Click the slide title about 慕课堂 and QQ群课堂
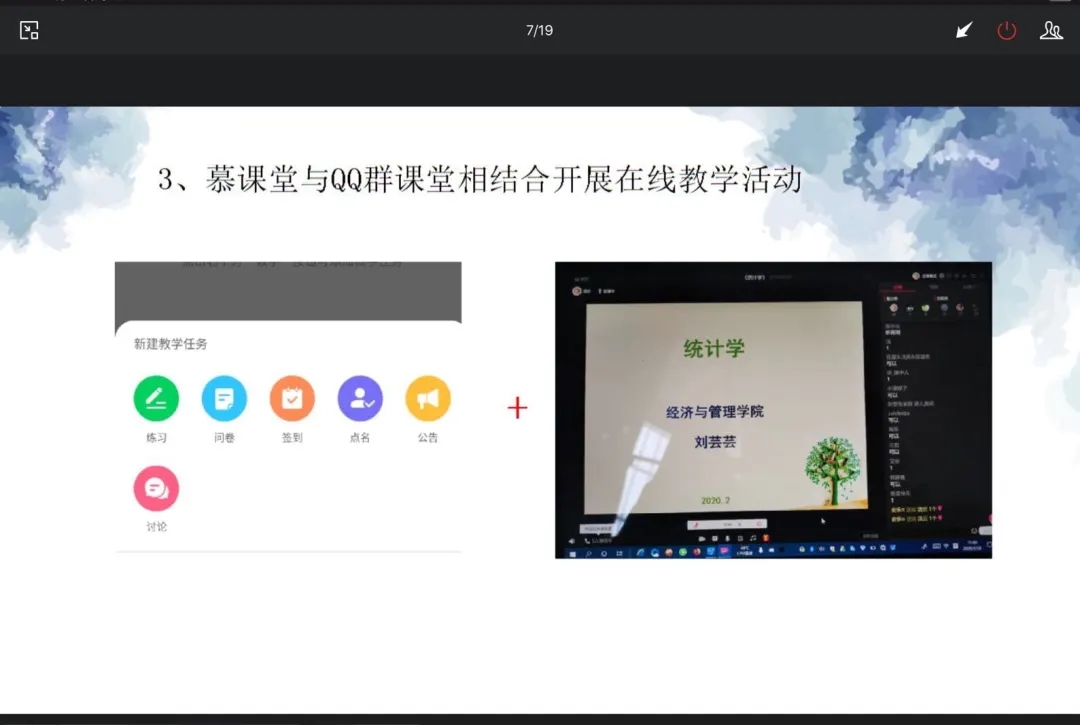The width and height of the screenshot is (1080, 725). tap(480, 180)
